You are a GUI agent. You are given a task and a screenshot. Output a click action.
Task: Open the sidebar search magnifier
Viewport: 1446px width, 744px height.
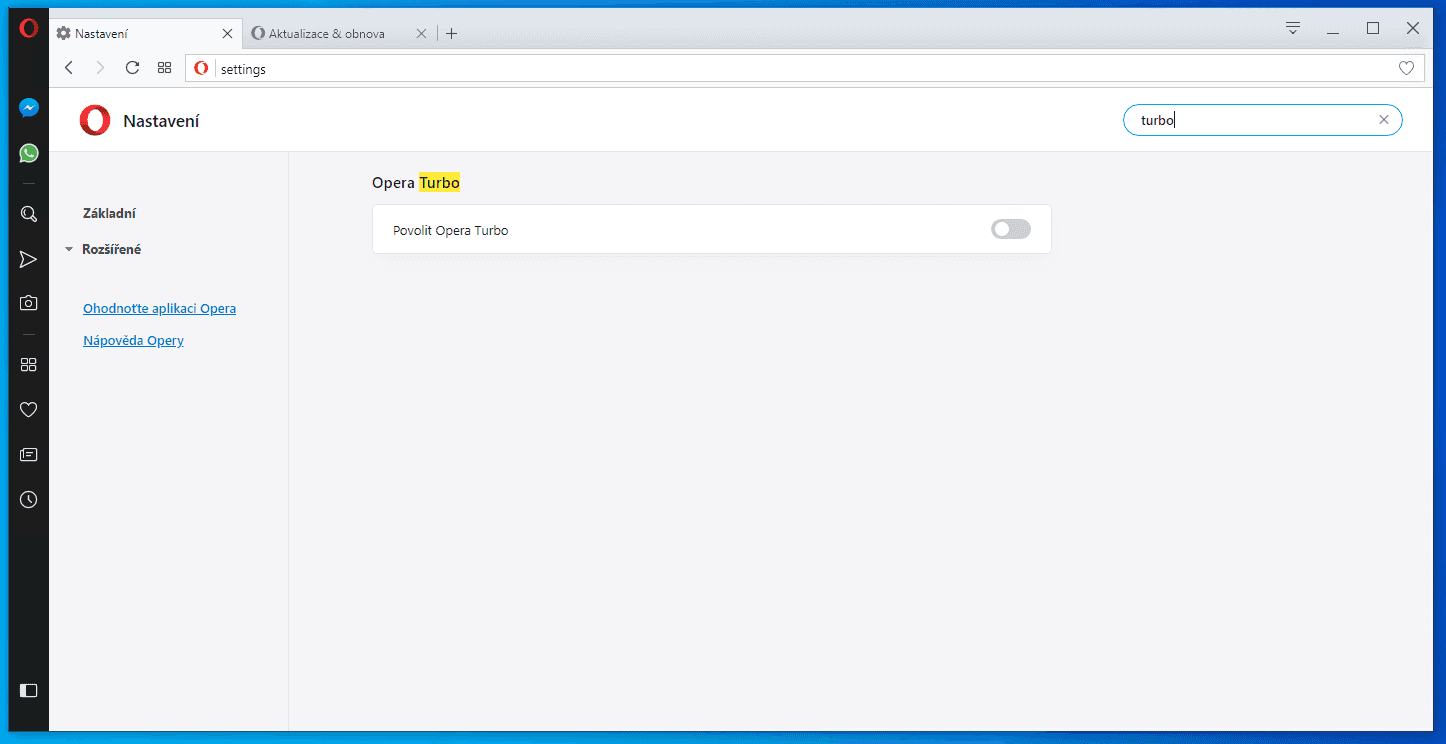pos(29,214)
